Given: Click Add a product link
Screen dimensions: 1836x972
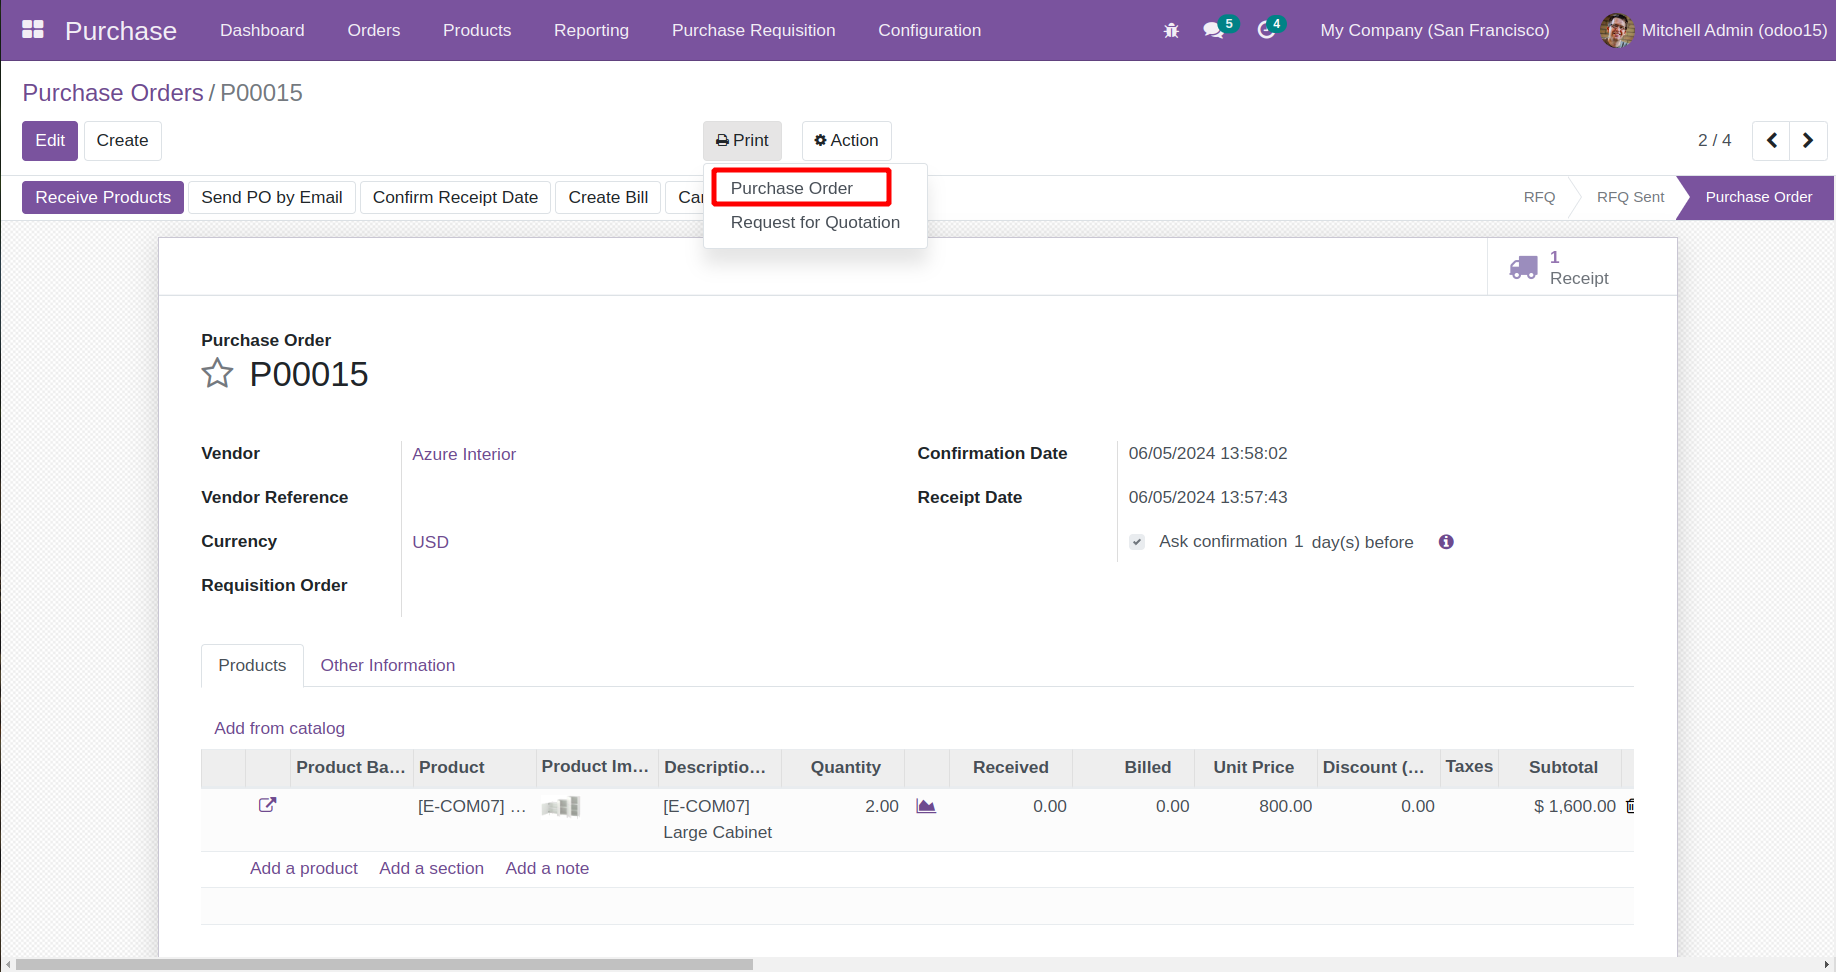Looking at the screenshot, I should (x=304, y=868).
